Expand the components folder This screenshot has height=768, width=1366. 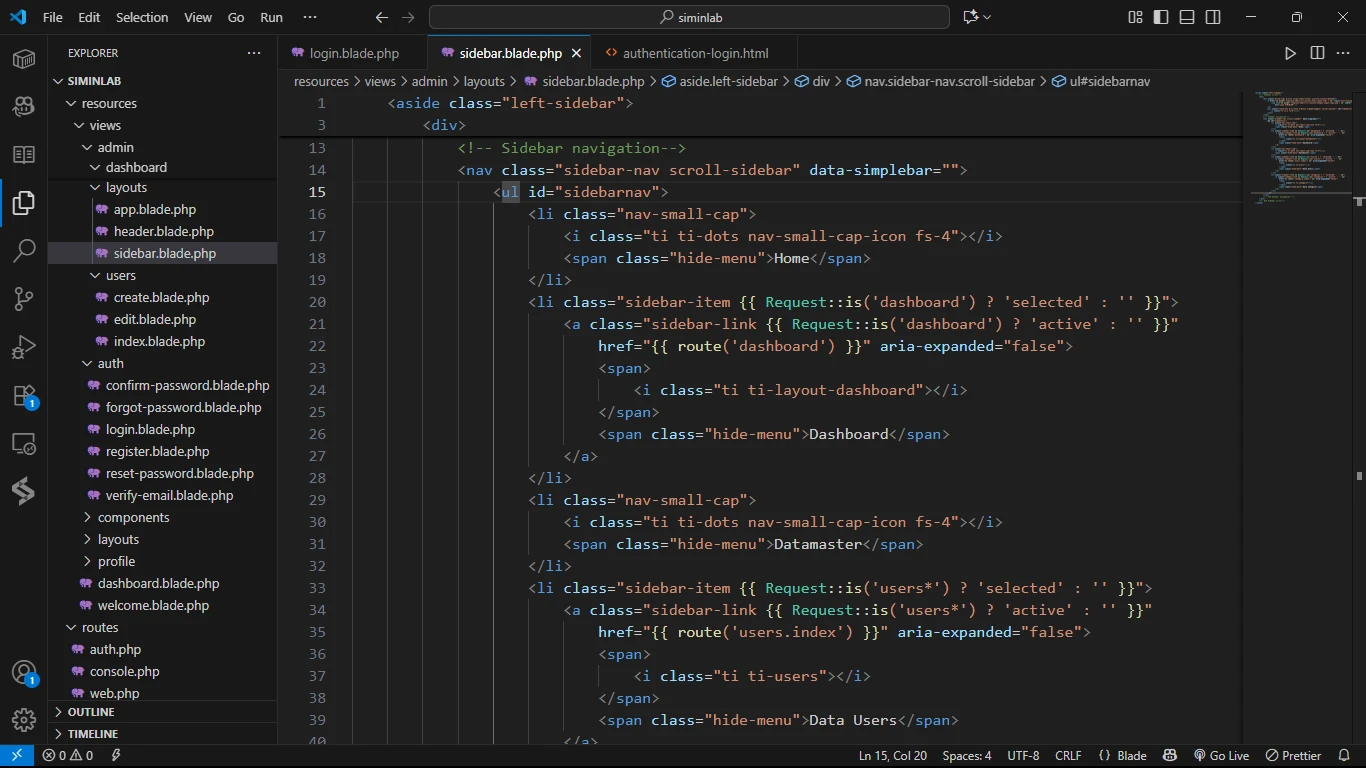[x=133, y=517]
